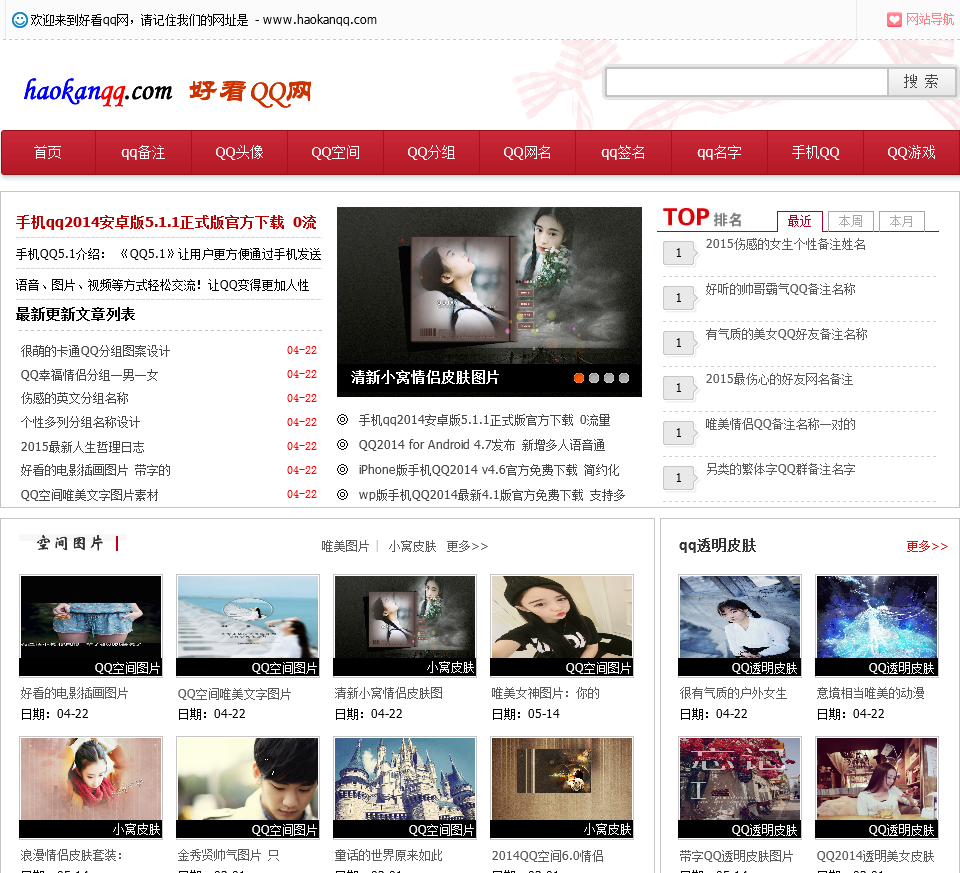This screenshot has height=873, width=960.
Task: Open article 个性多列分组名称设计
Action: (80, 422)
